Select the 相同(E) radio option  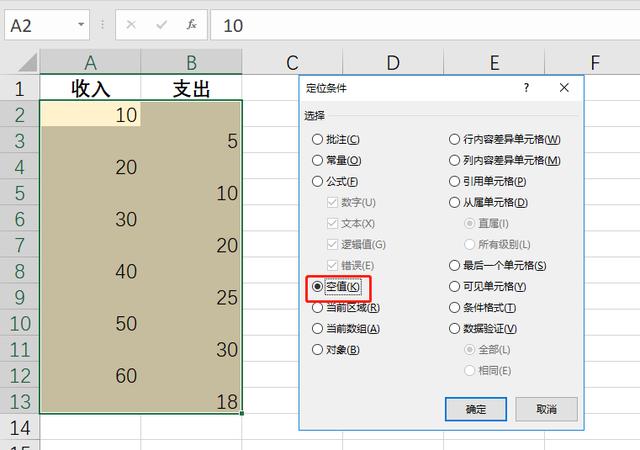(488, 371)
